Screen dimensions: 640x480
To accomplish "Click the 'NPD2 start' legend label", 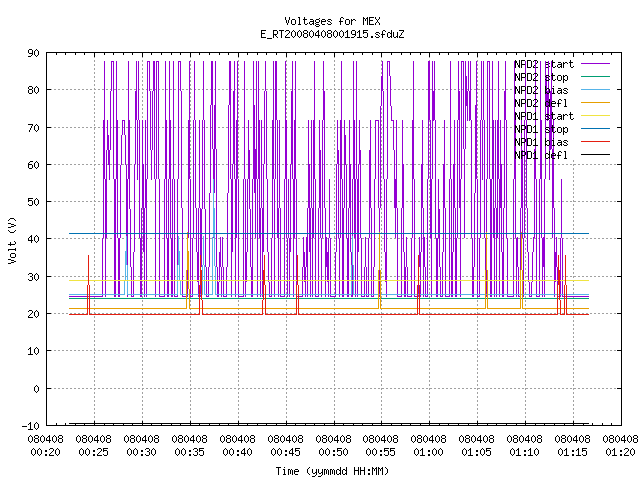I will tap(544, 64).
